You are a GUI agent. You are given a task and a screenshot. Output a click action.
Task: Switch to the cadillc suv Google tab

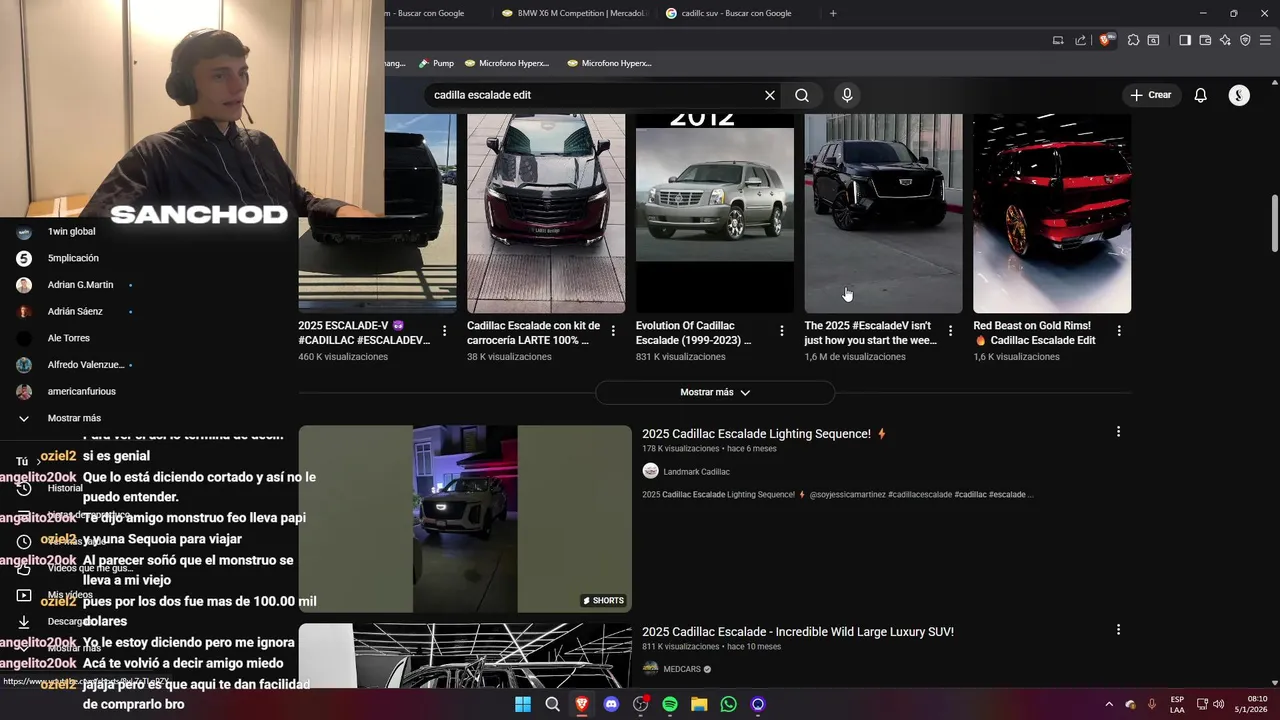736,13
